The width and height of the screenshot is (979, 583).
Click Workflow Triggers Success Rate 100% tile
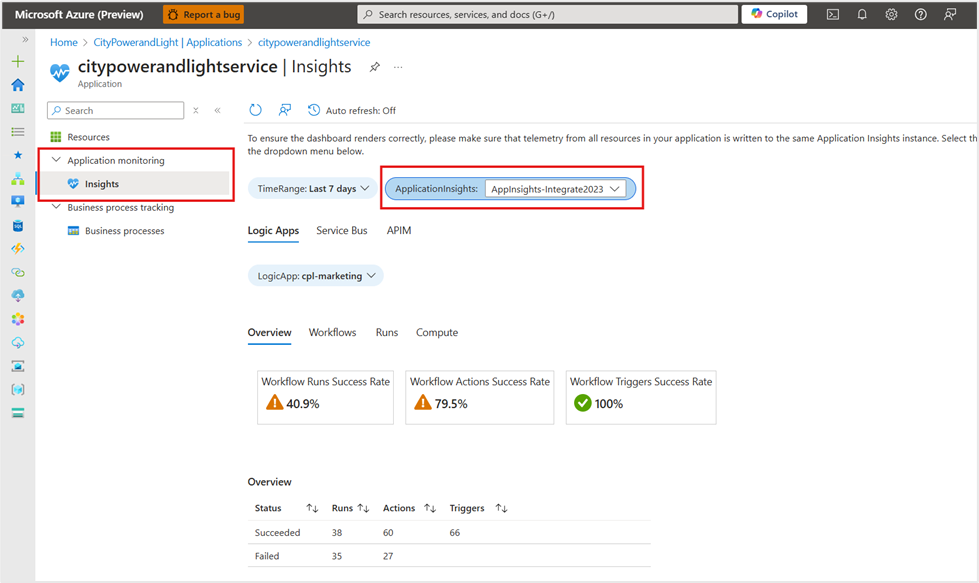pos(641,398)
